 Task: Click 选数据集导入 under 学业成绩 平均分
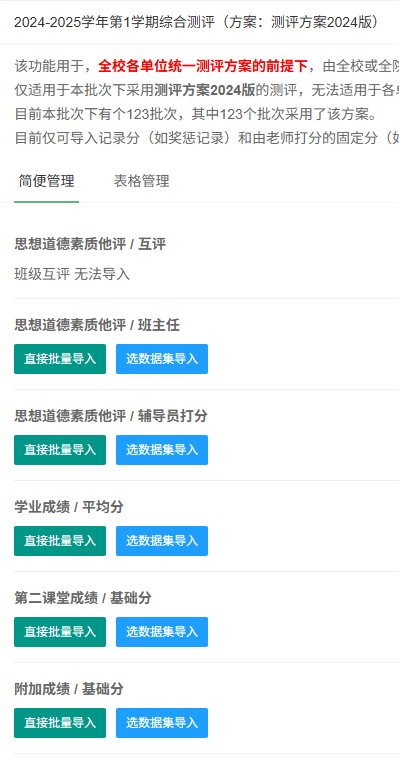(162, 541)
